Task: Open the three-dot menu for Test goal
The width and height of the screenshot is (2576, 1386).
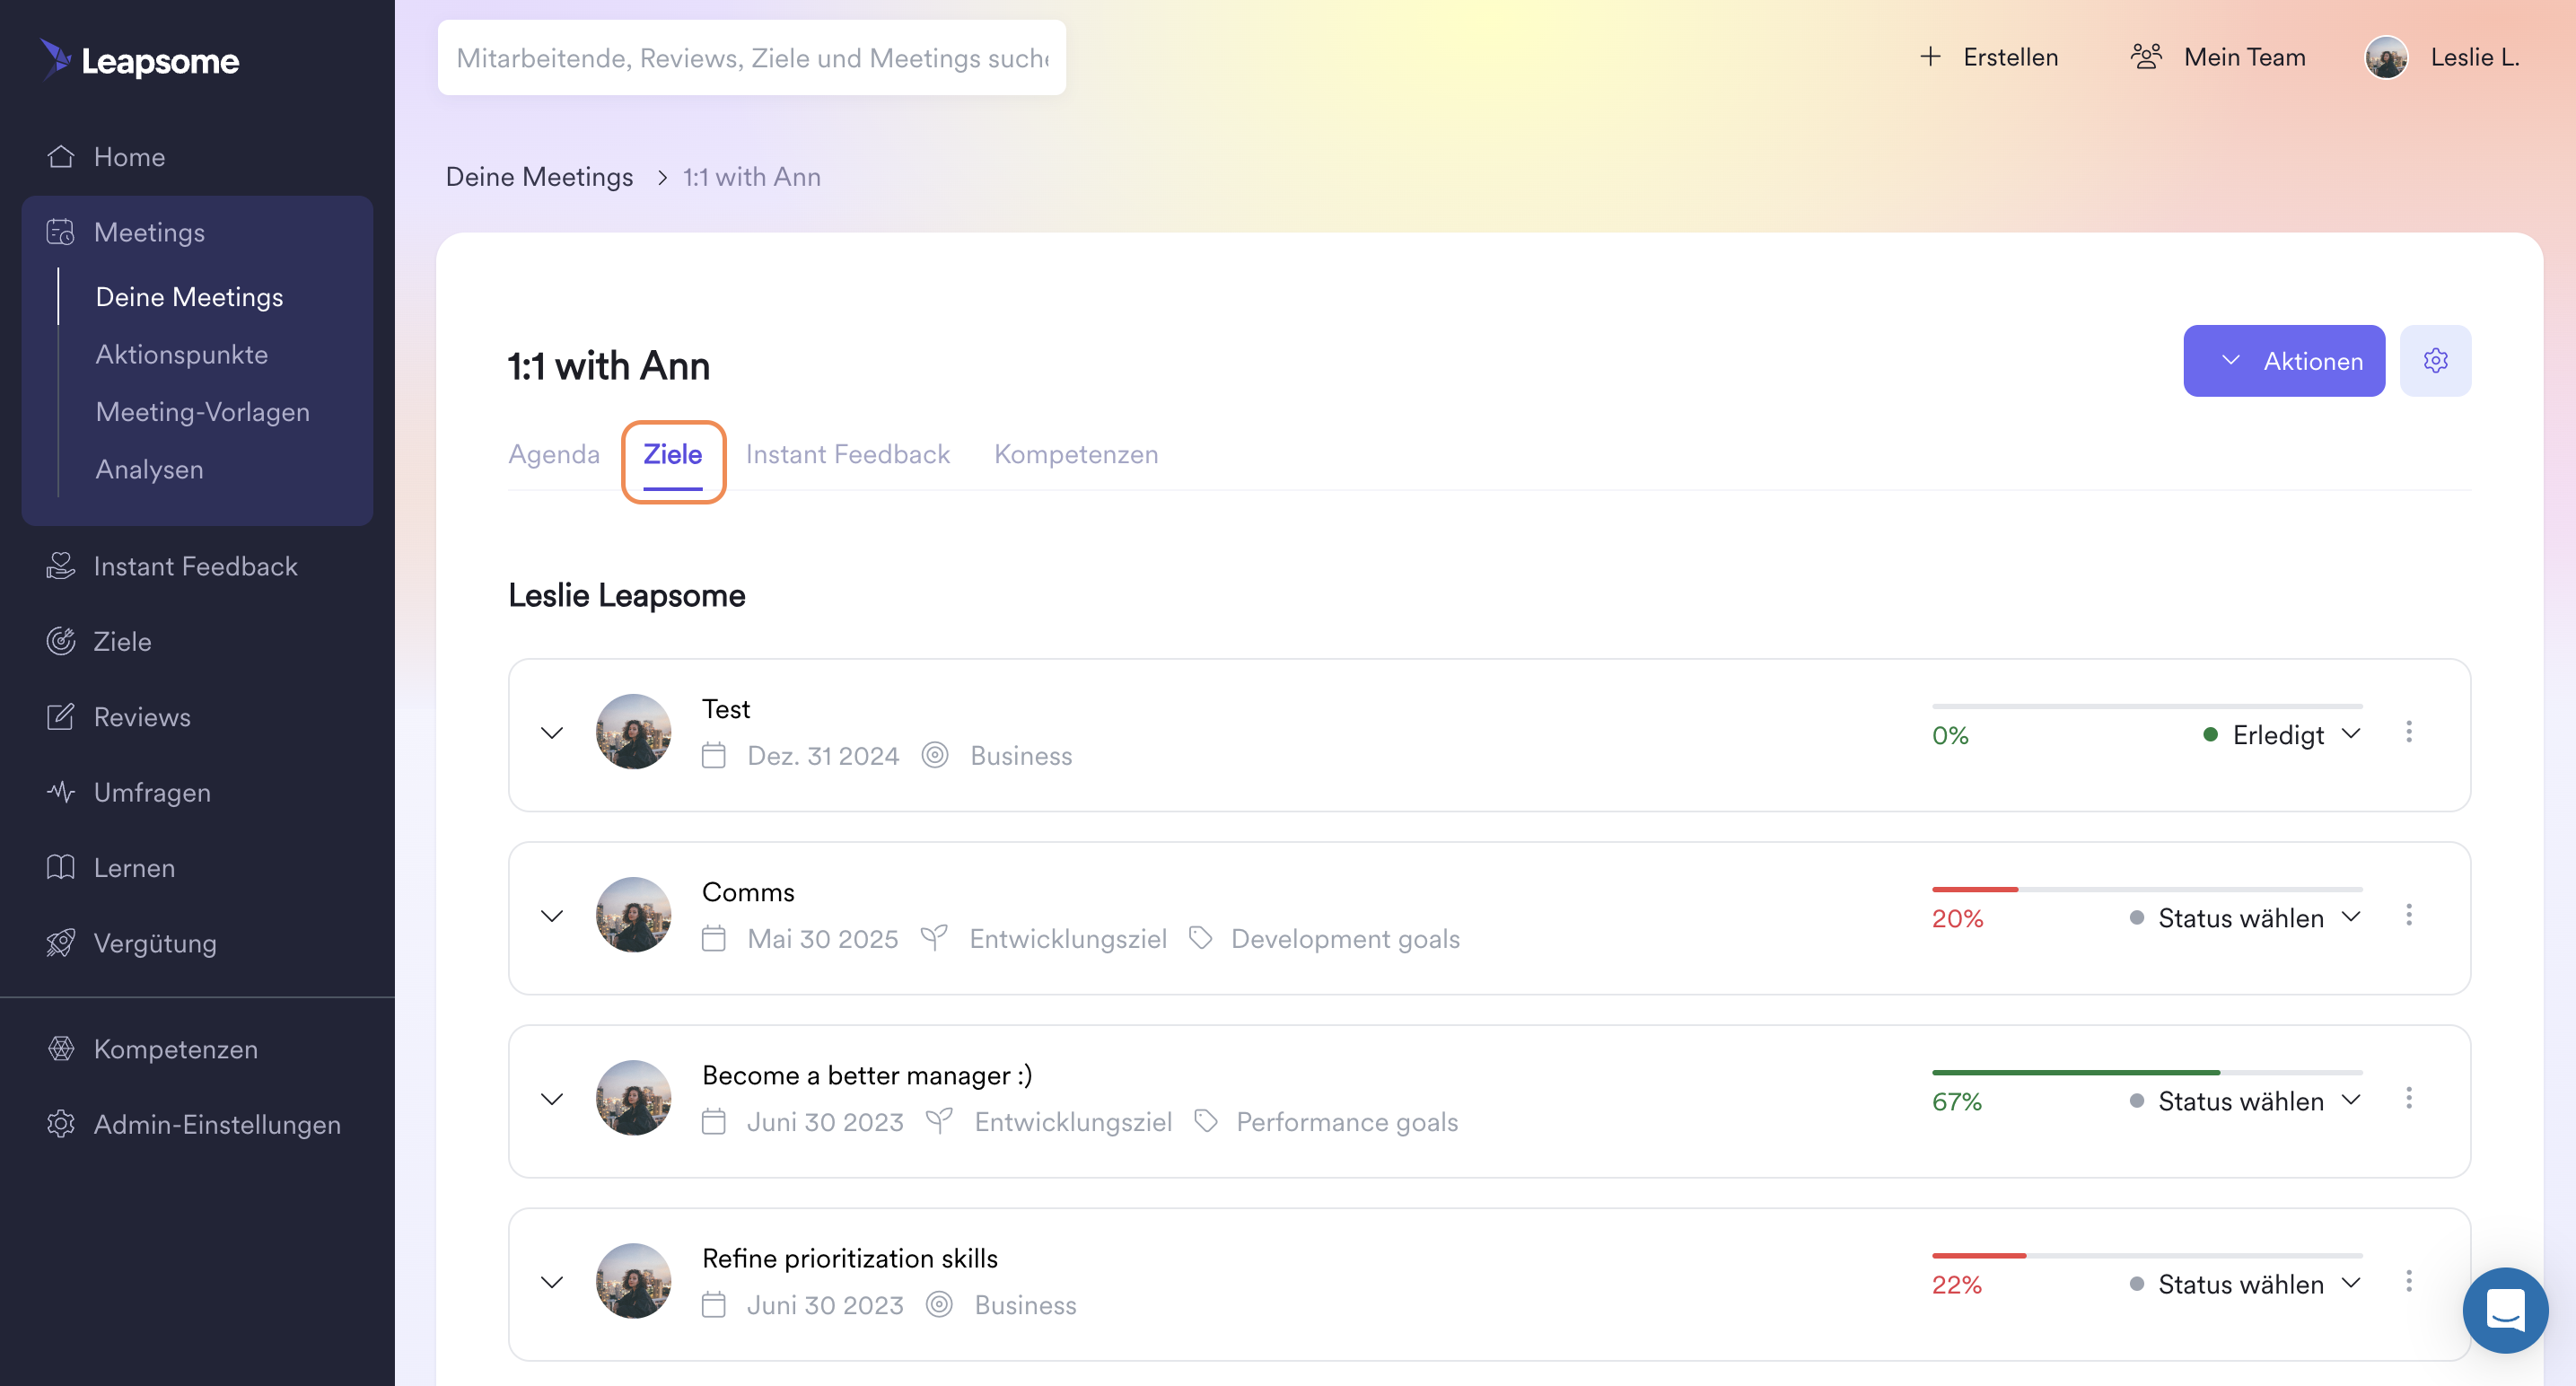Action: (2408, 732)
